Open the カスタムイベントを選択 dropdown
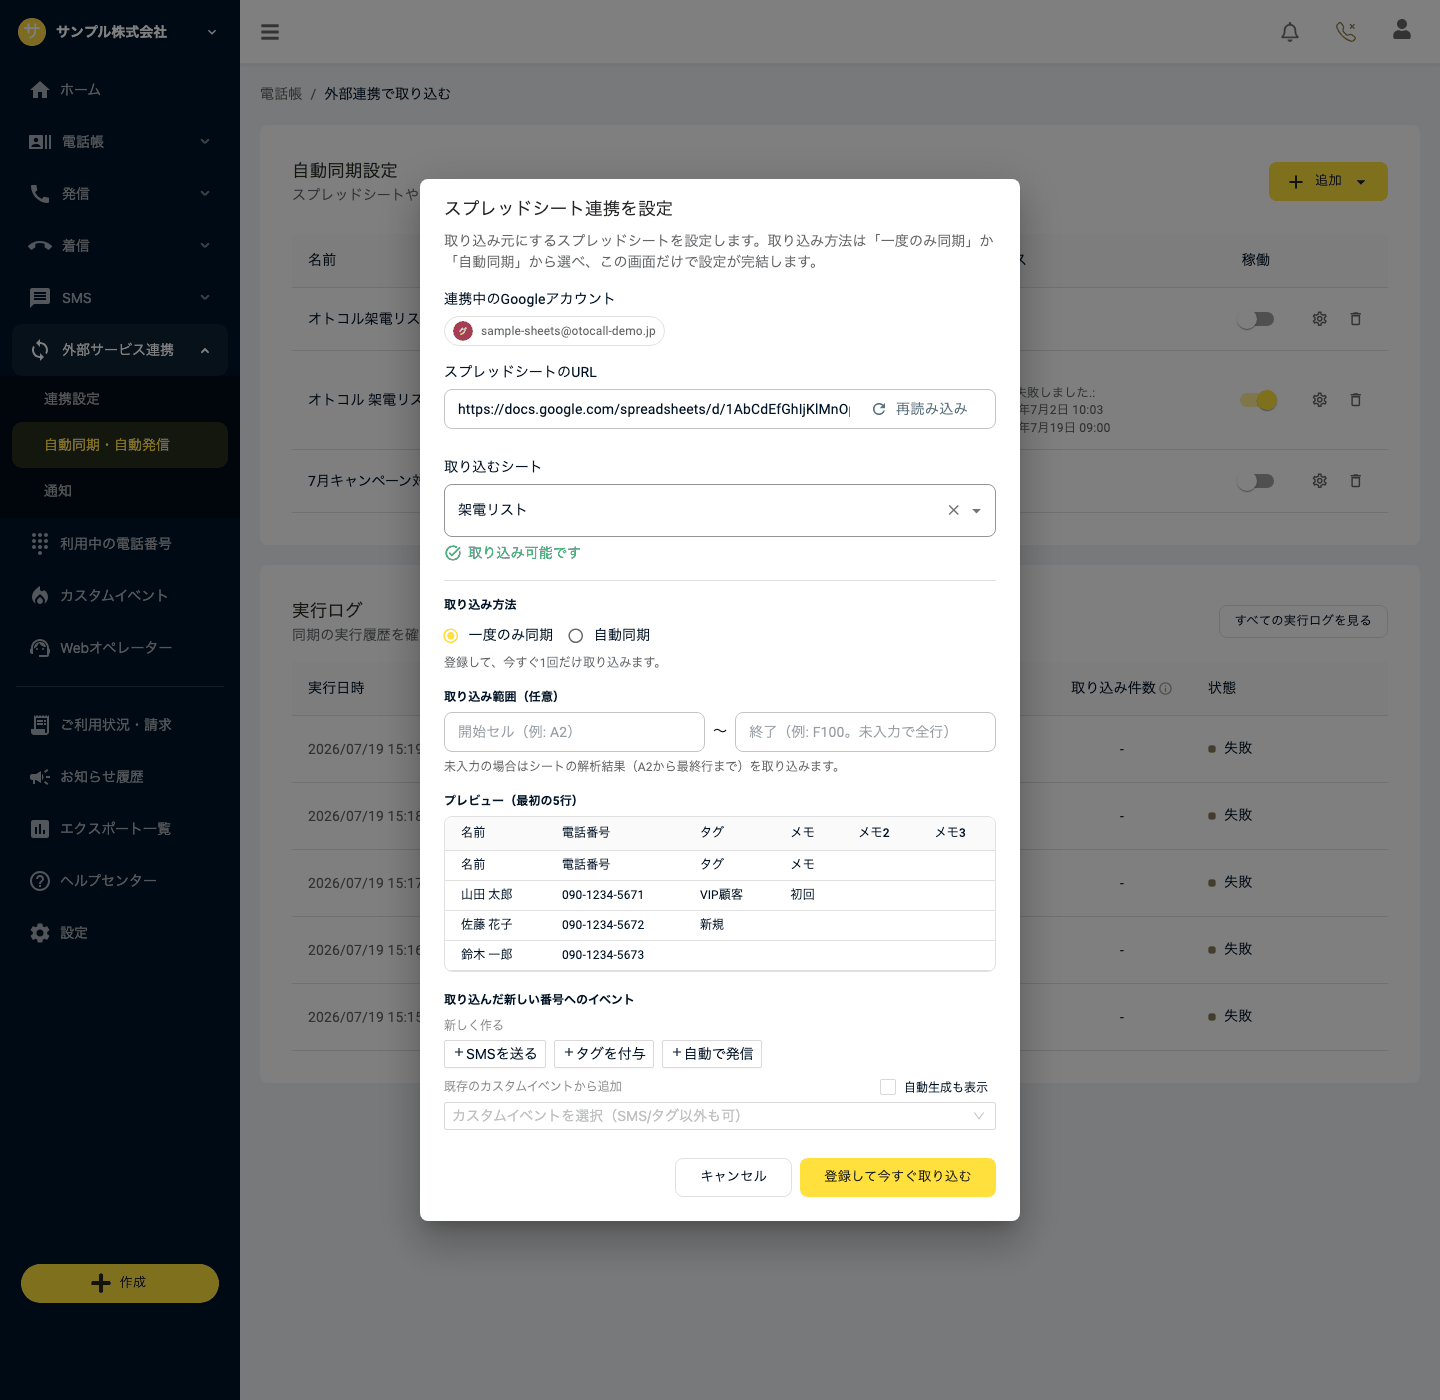The image size is (1440, 1400). point(720,1116)
